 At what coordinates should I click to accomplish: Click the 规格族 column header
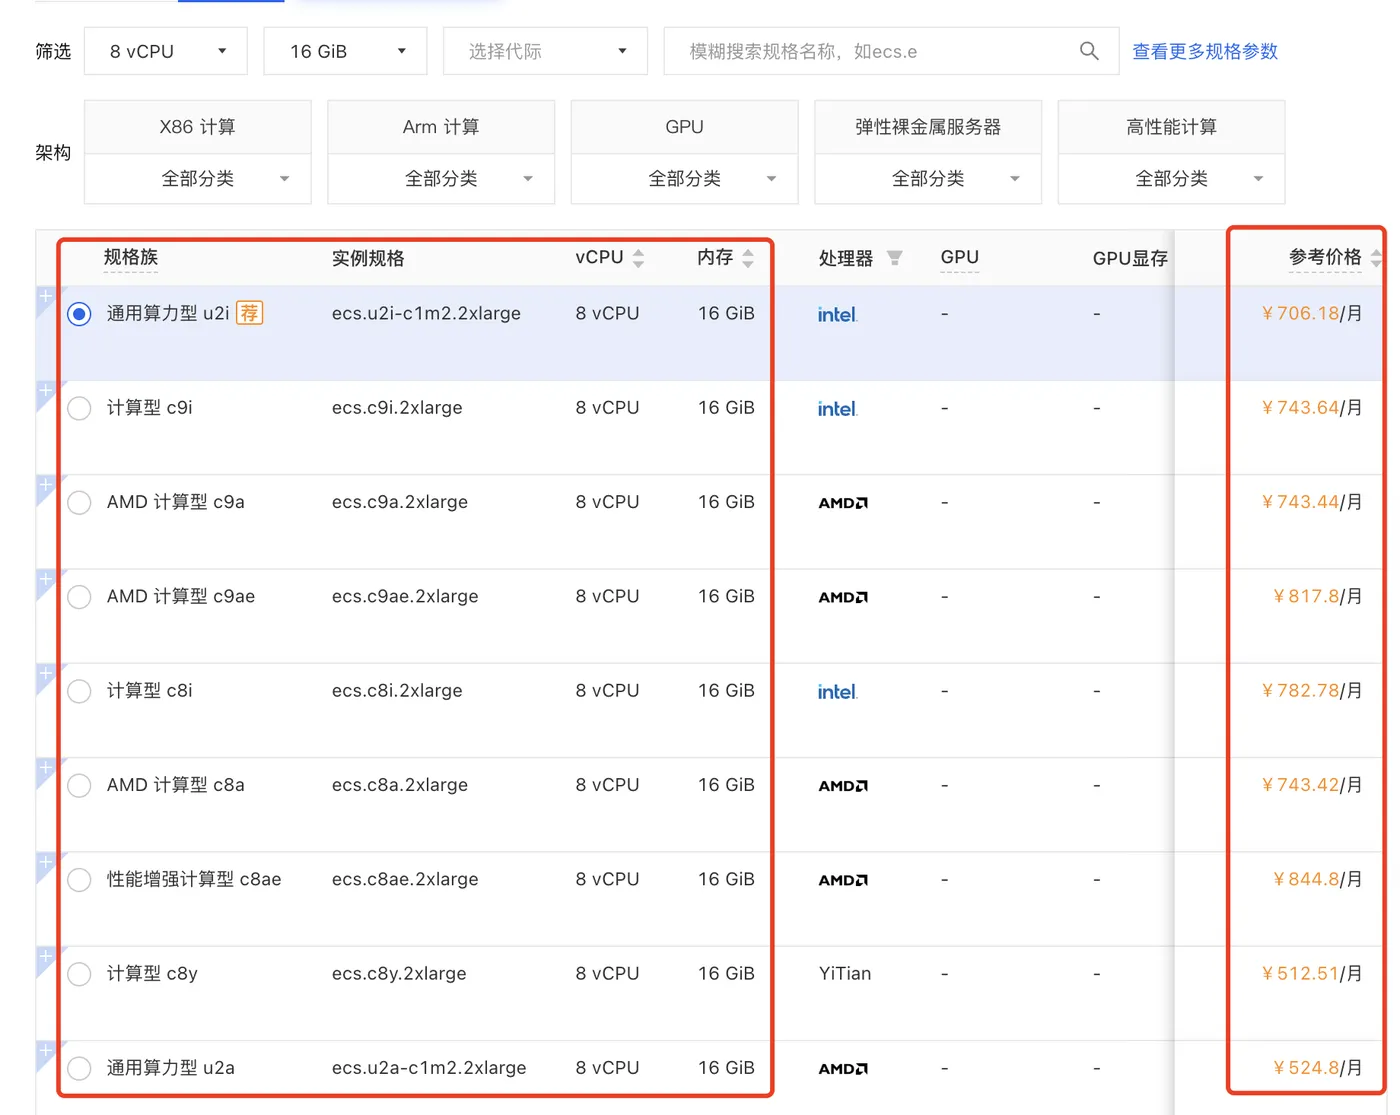pos(131,257)
